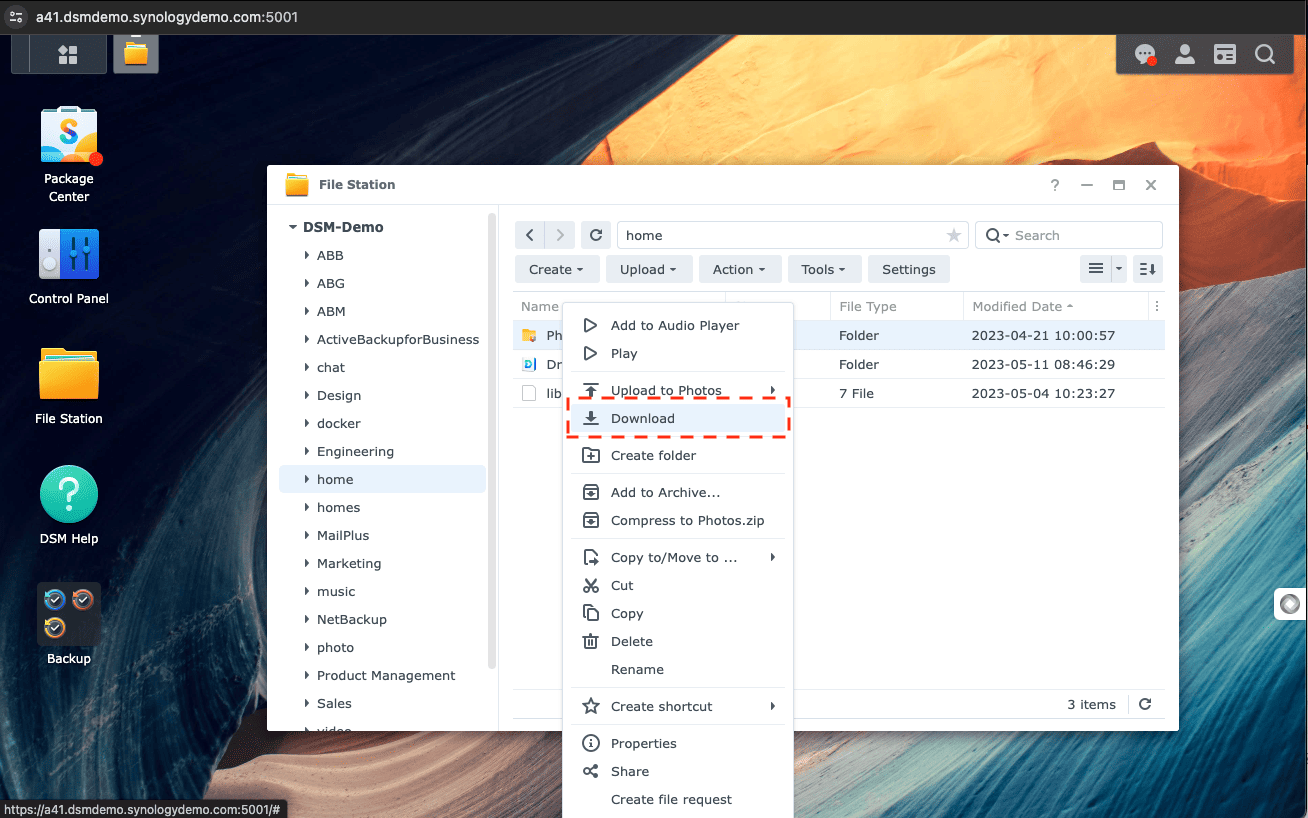The image size is (1308, 818).
Task: Open File Station help question mark
Action: (x=1055, y=185)
